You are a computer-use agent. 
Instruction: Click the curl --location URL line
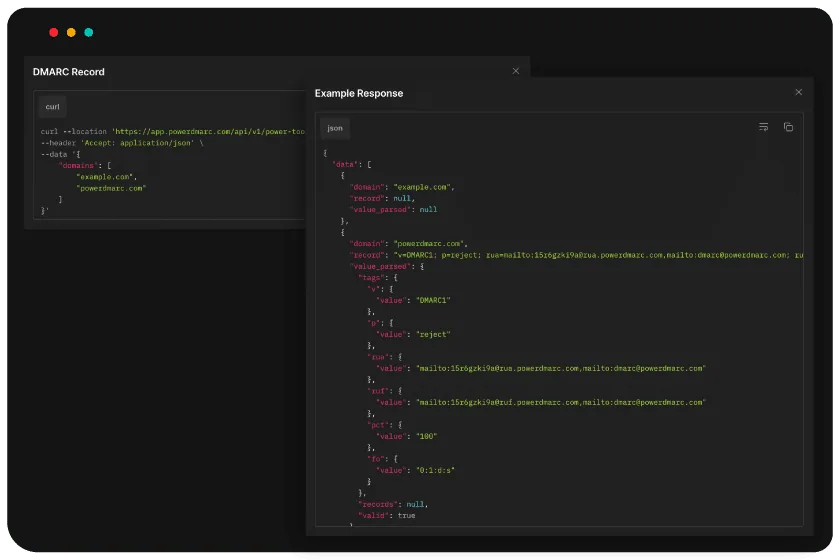pos(172,131)
